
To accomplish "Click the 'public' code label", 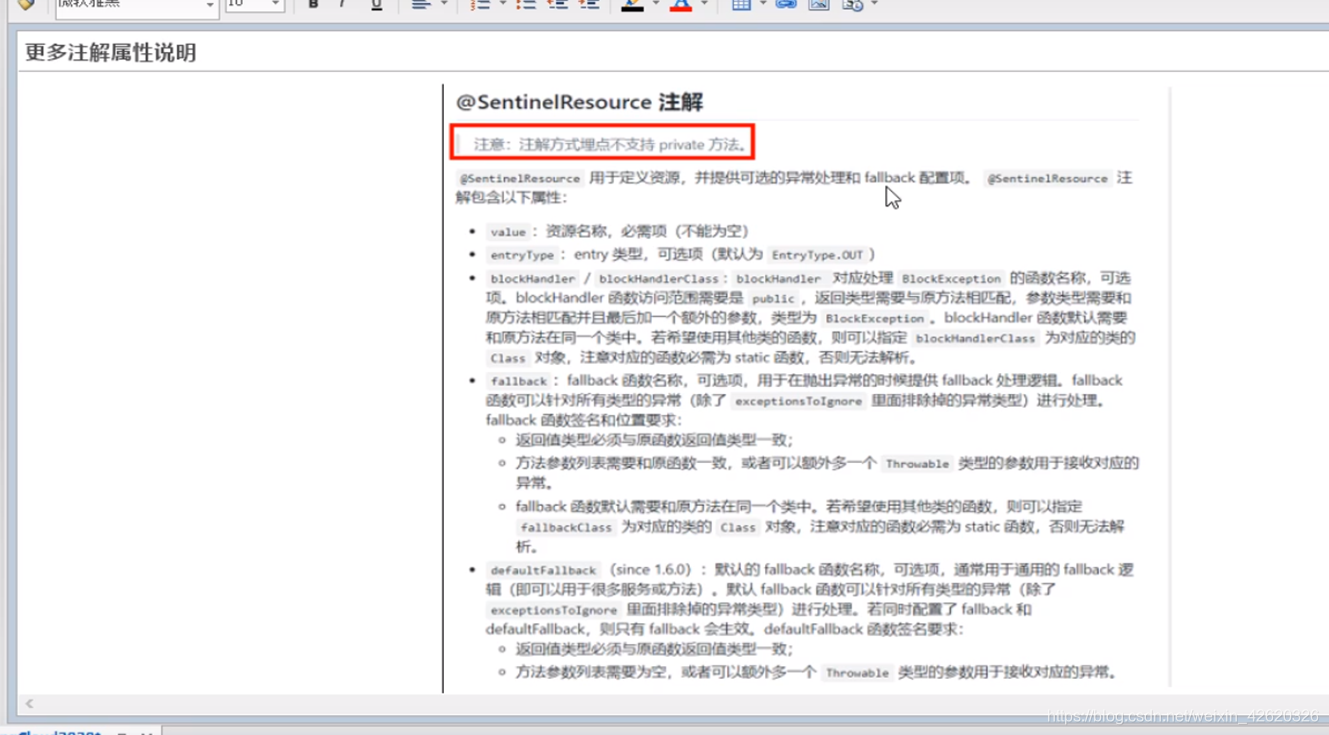I will (773, 299).
